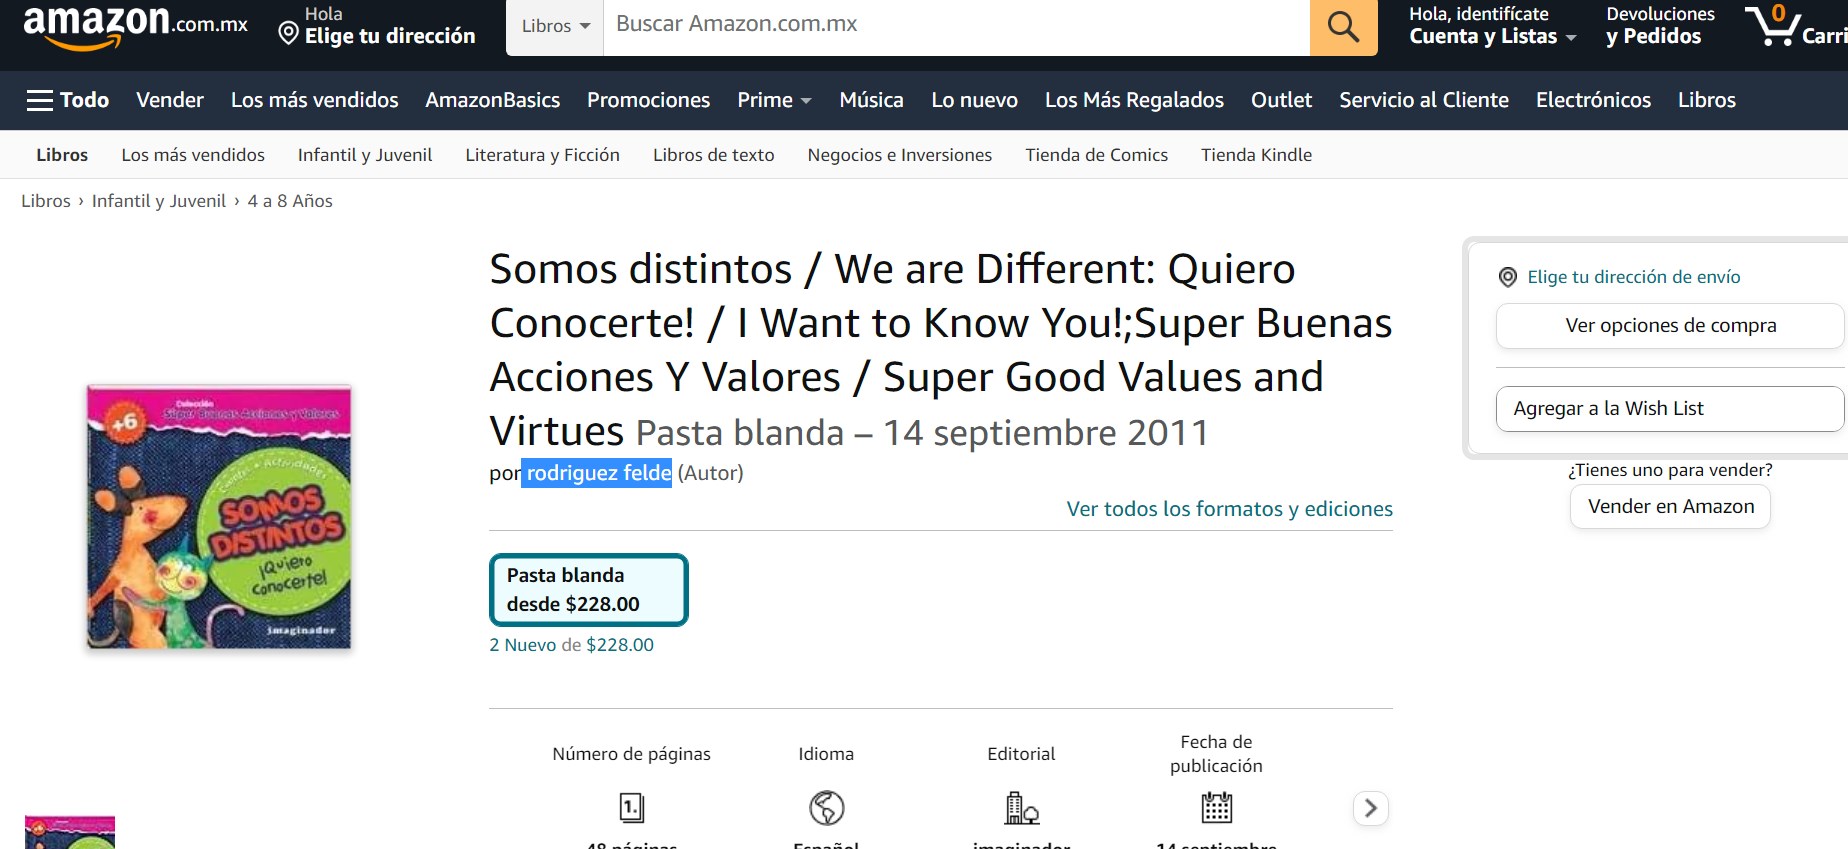Click Ver opciones de compra button
Image resolution: width=1848 pixels, height=849 pixels.
click(x=1670, y=326)
